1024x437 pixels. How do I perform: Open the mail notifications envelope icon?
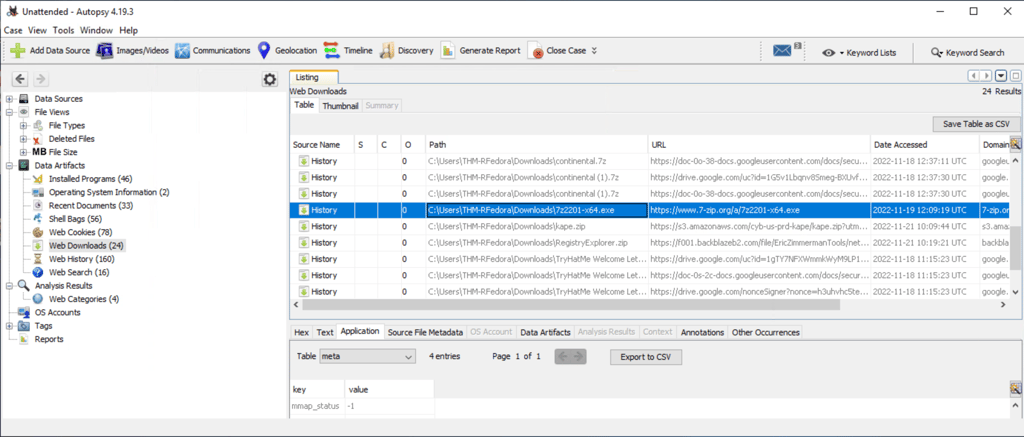tap(782, 51)
